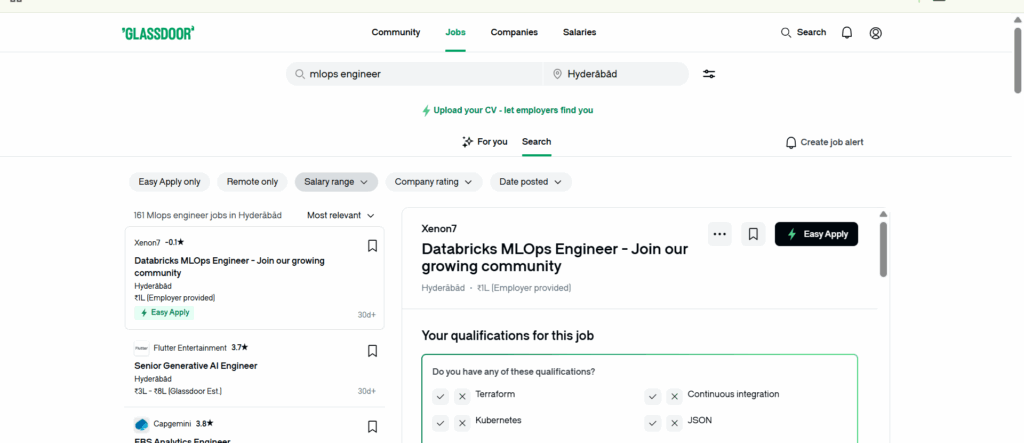Click the Capgemini company logo
Image resolution: width=1024 pixels, height=443 pixels.
click(142, 424)
